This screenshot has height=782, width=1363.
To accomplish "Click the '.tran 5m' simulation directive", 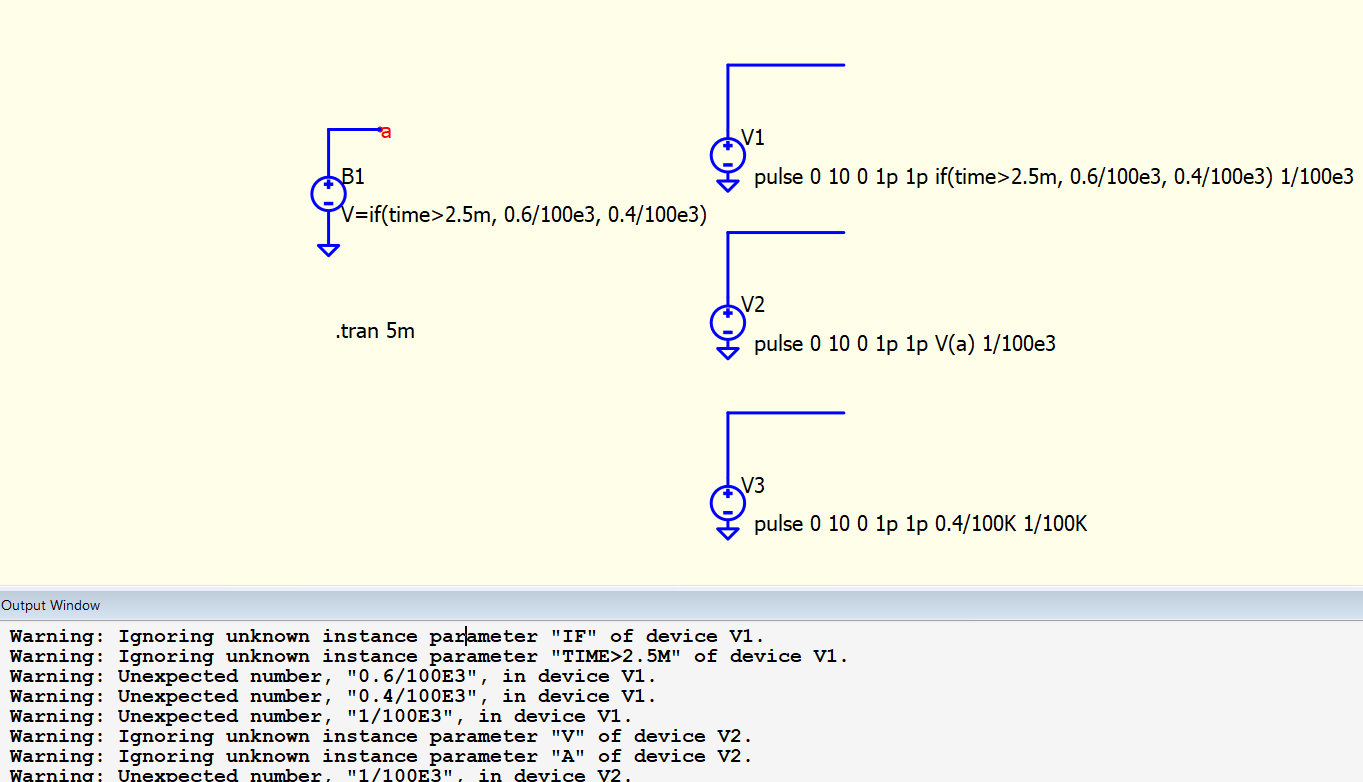I will point(375,331).
